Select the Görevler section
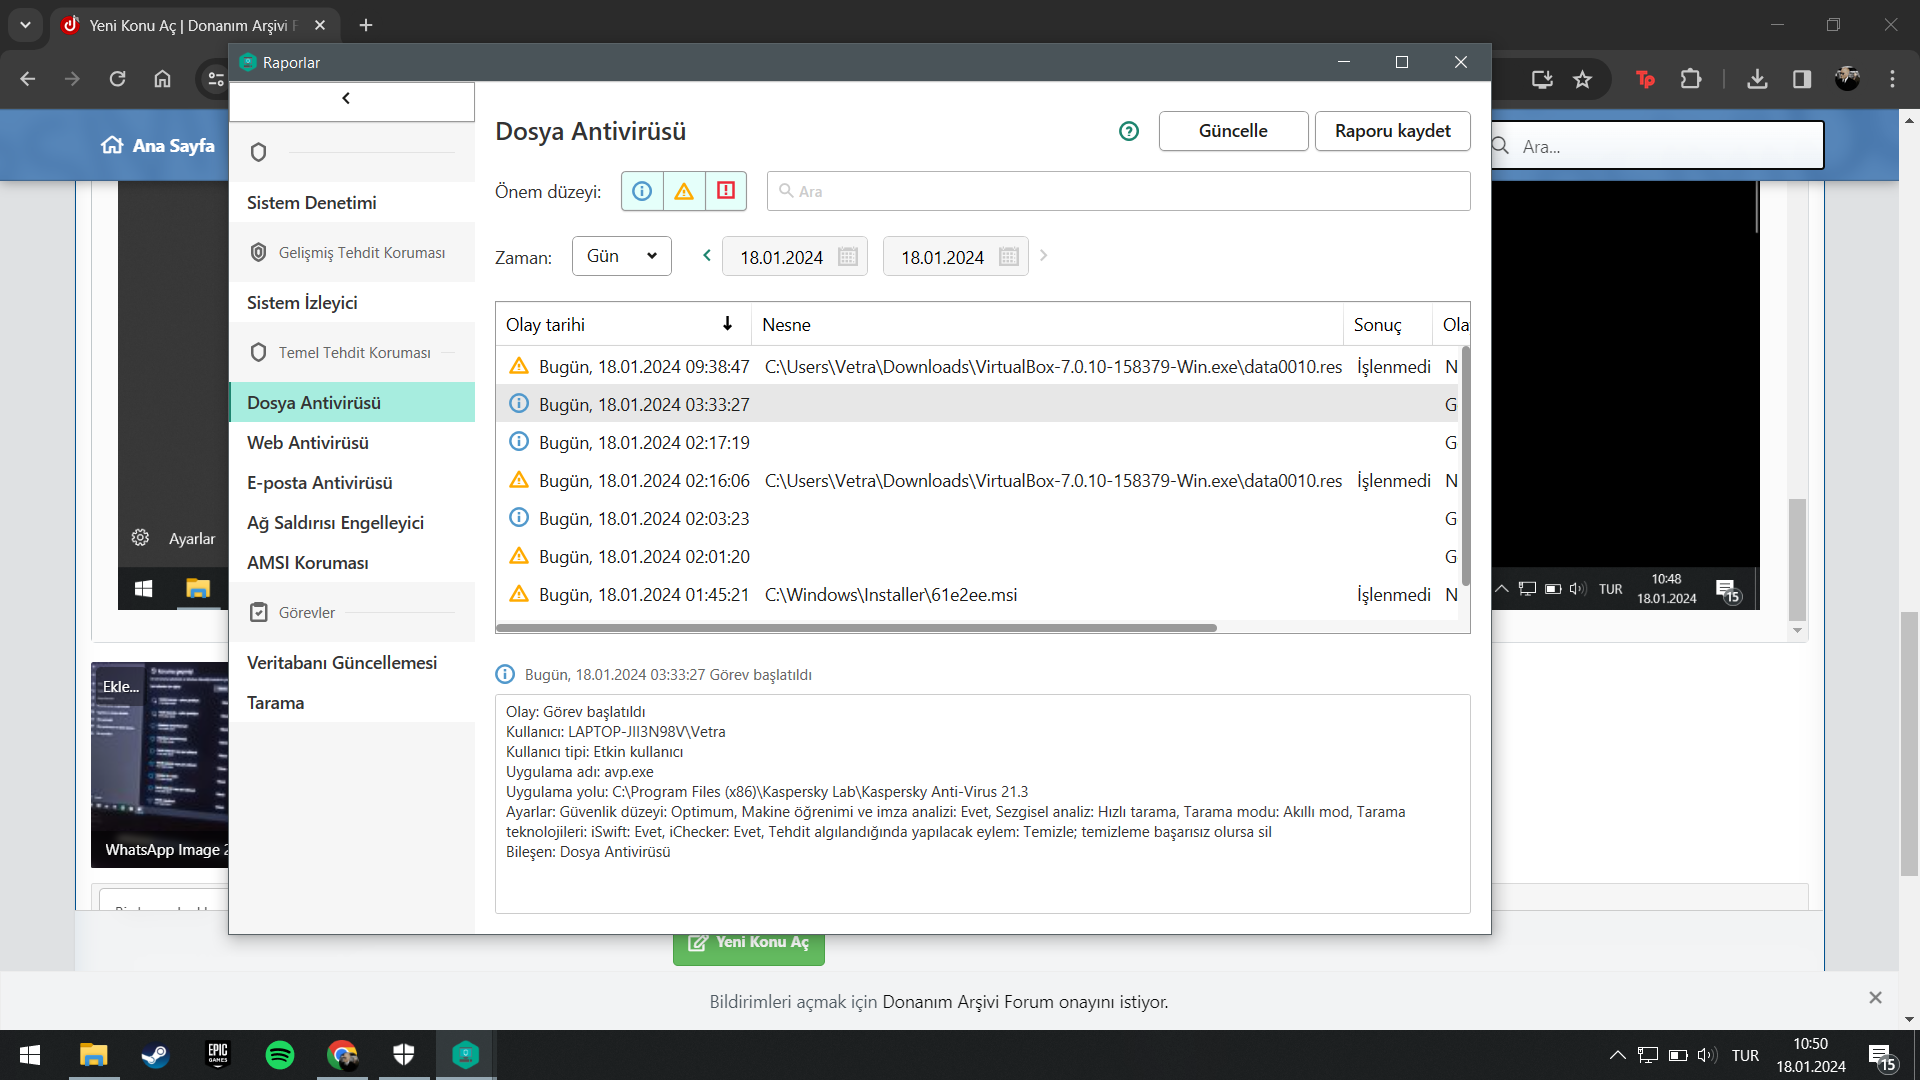Image resolution: width=1920 pixels, height=1080 pixels. click(x=352, y=613)
